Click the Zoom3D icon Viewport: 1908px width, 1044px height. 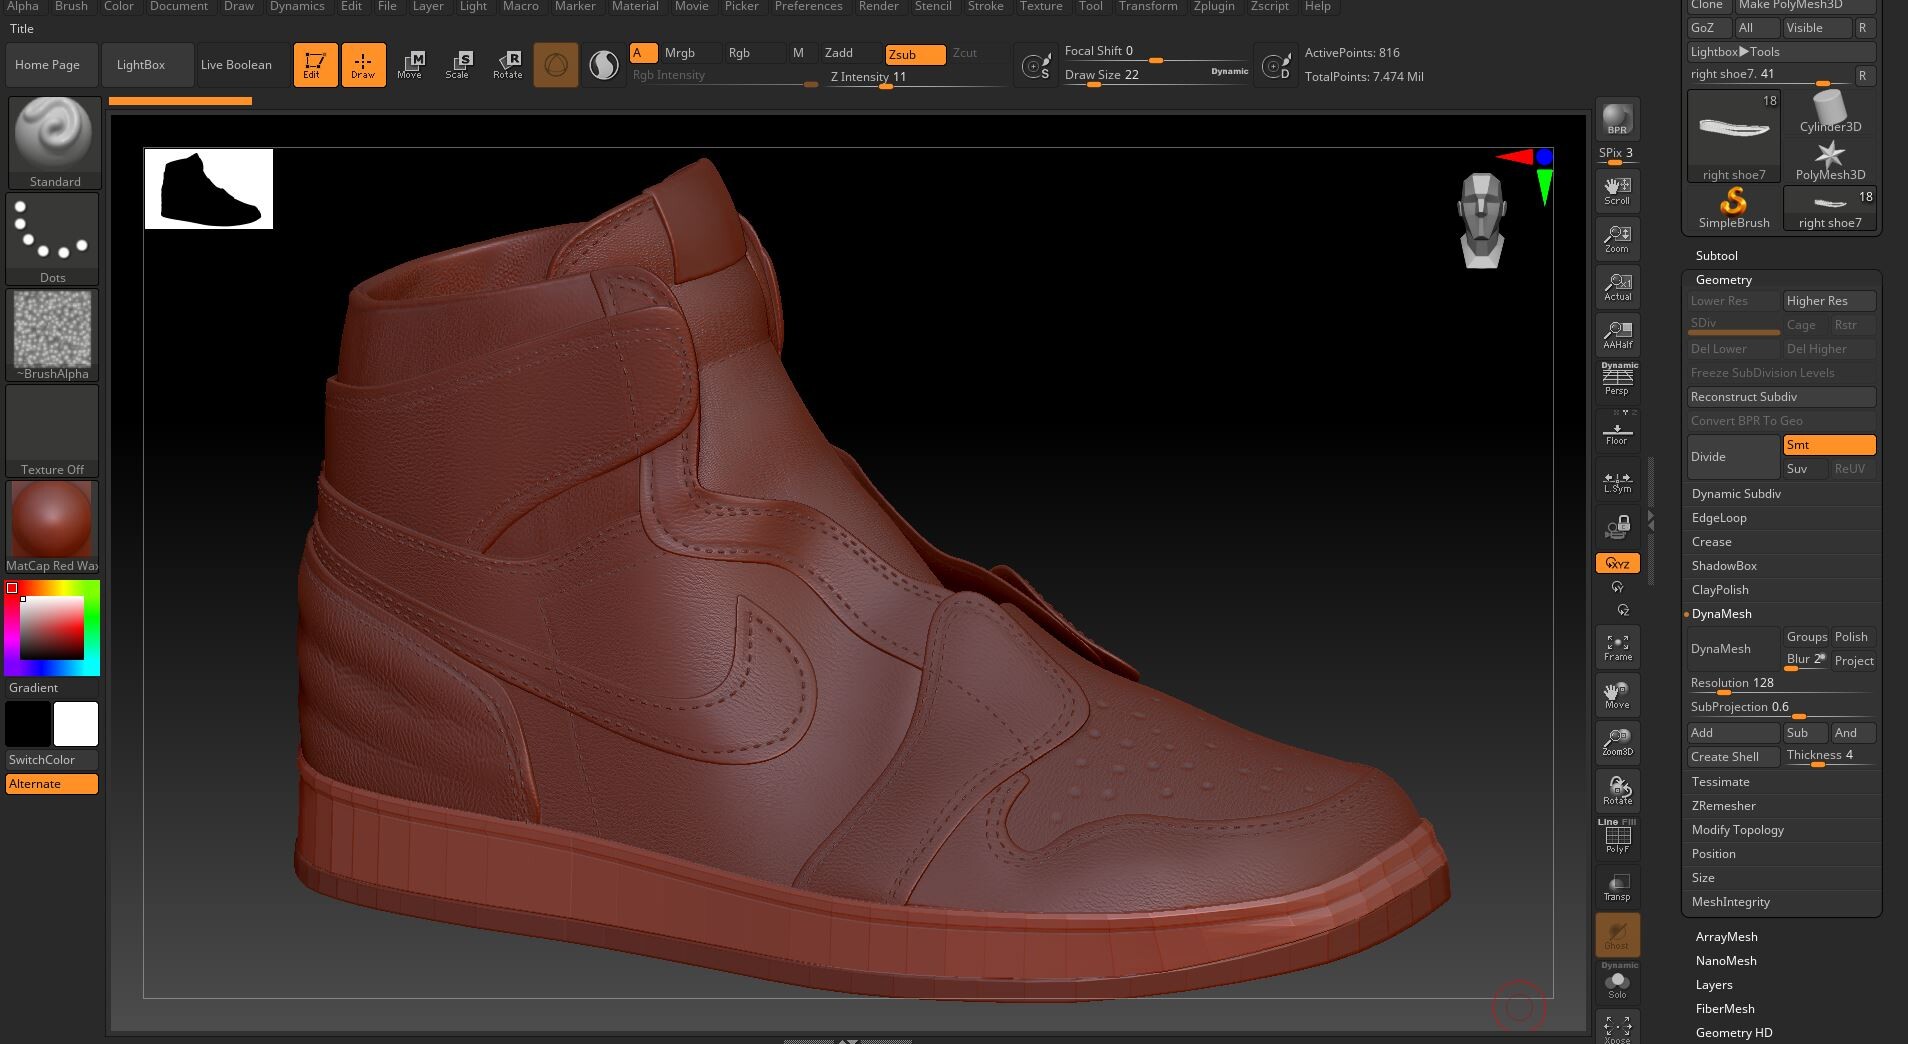point(1617,742)
